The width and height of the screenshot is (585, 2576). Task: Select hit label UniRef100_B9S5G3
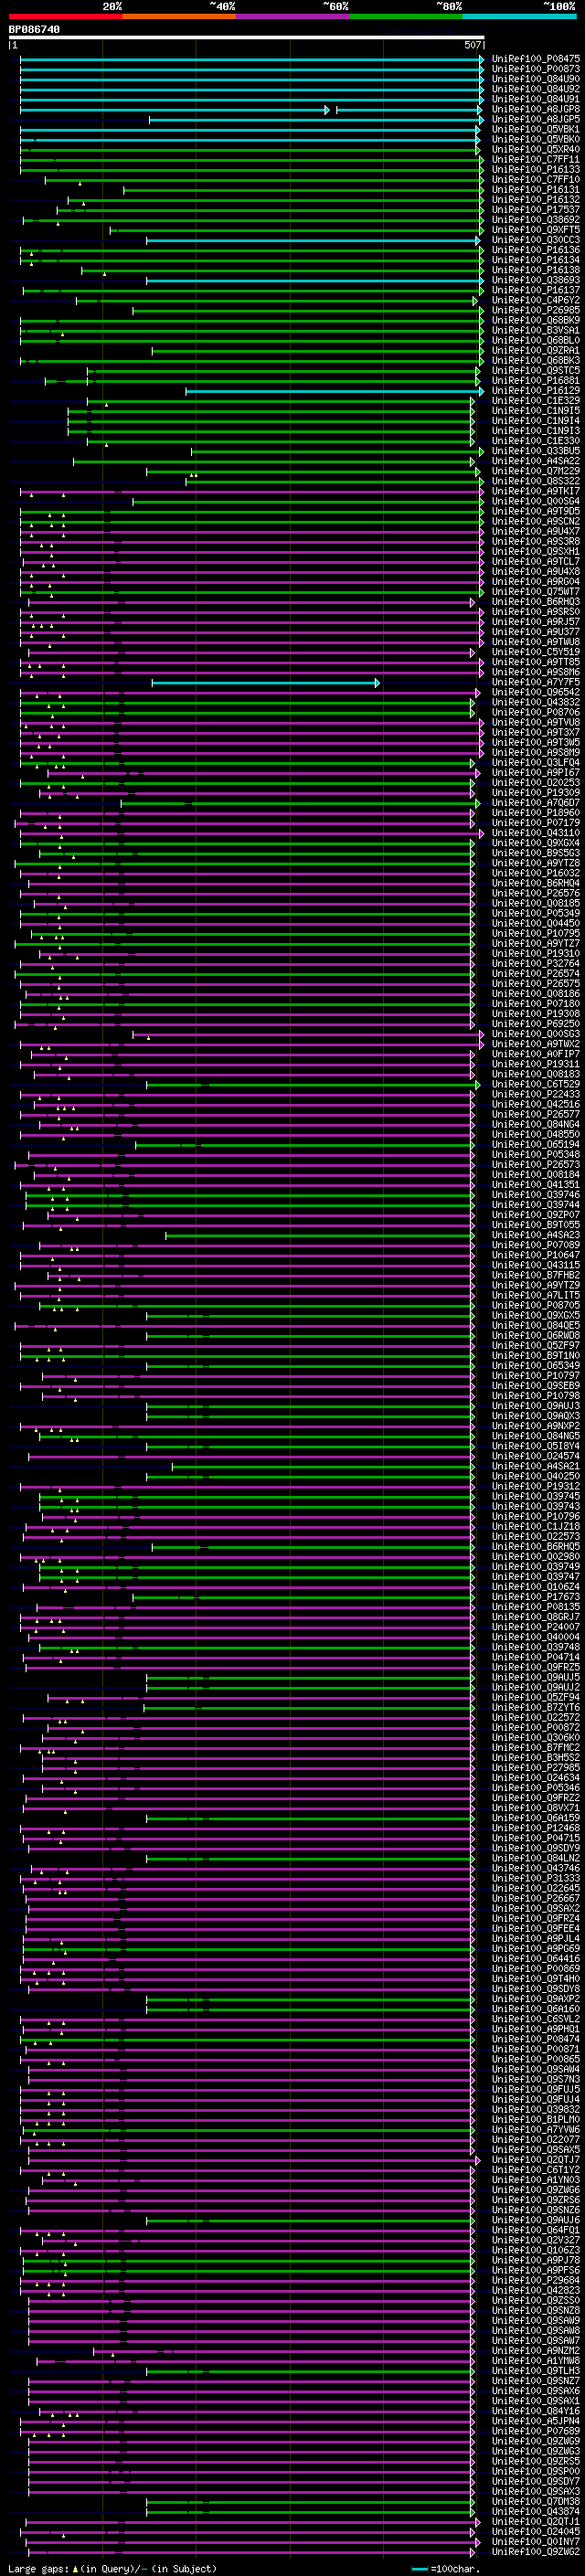(536, 853)
